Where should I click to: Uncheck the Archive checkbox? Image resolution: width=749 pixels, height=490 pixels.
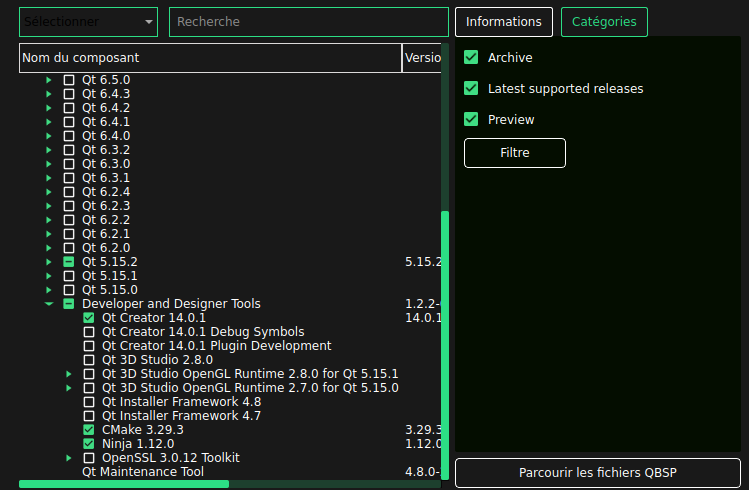click(x=471, y=57)
